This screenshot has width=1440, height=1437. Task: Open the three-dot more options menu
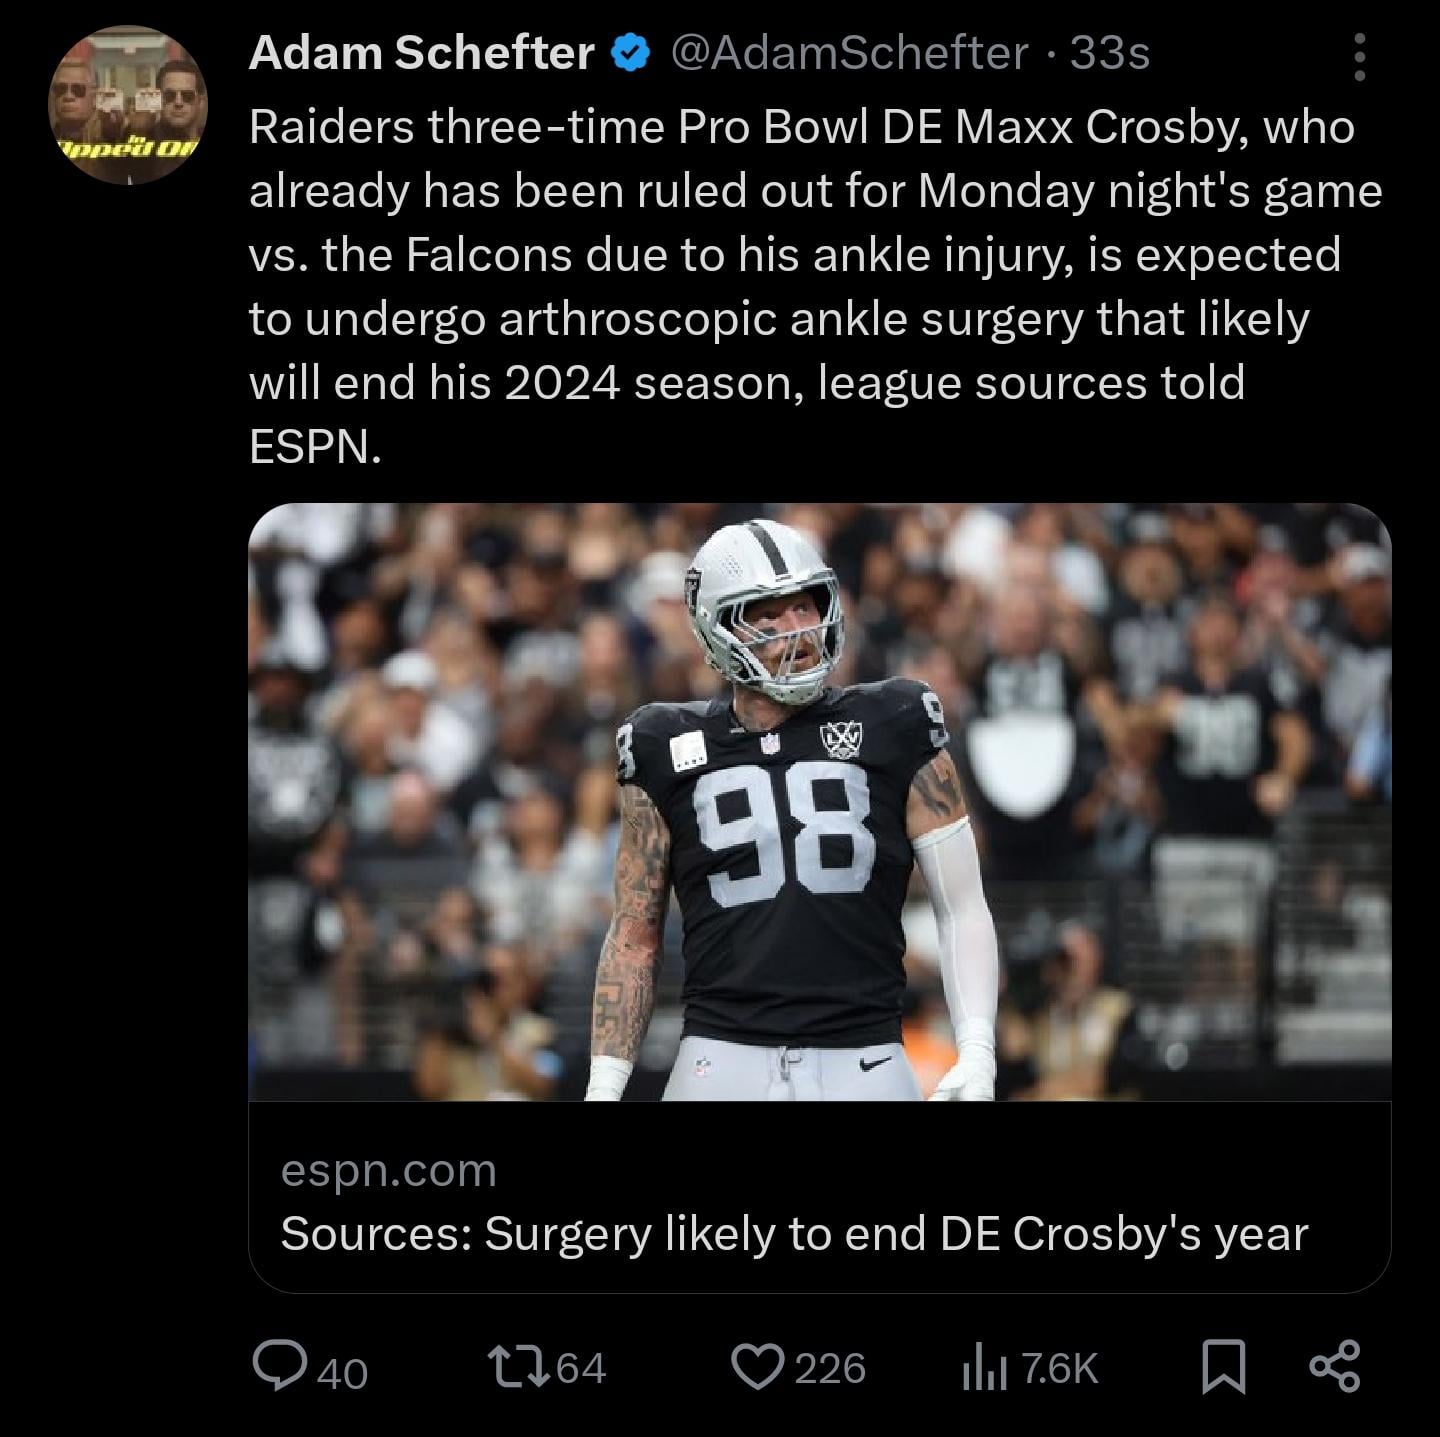click(1359, 57)
